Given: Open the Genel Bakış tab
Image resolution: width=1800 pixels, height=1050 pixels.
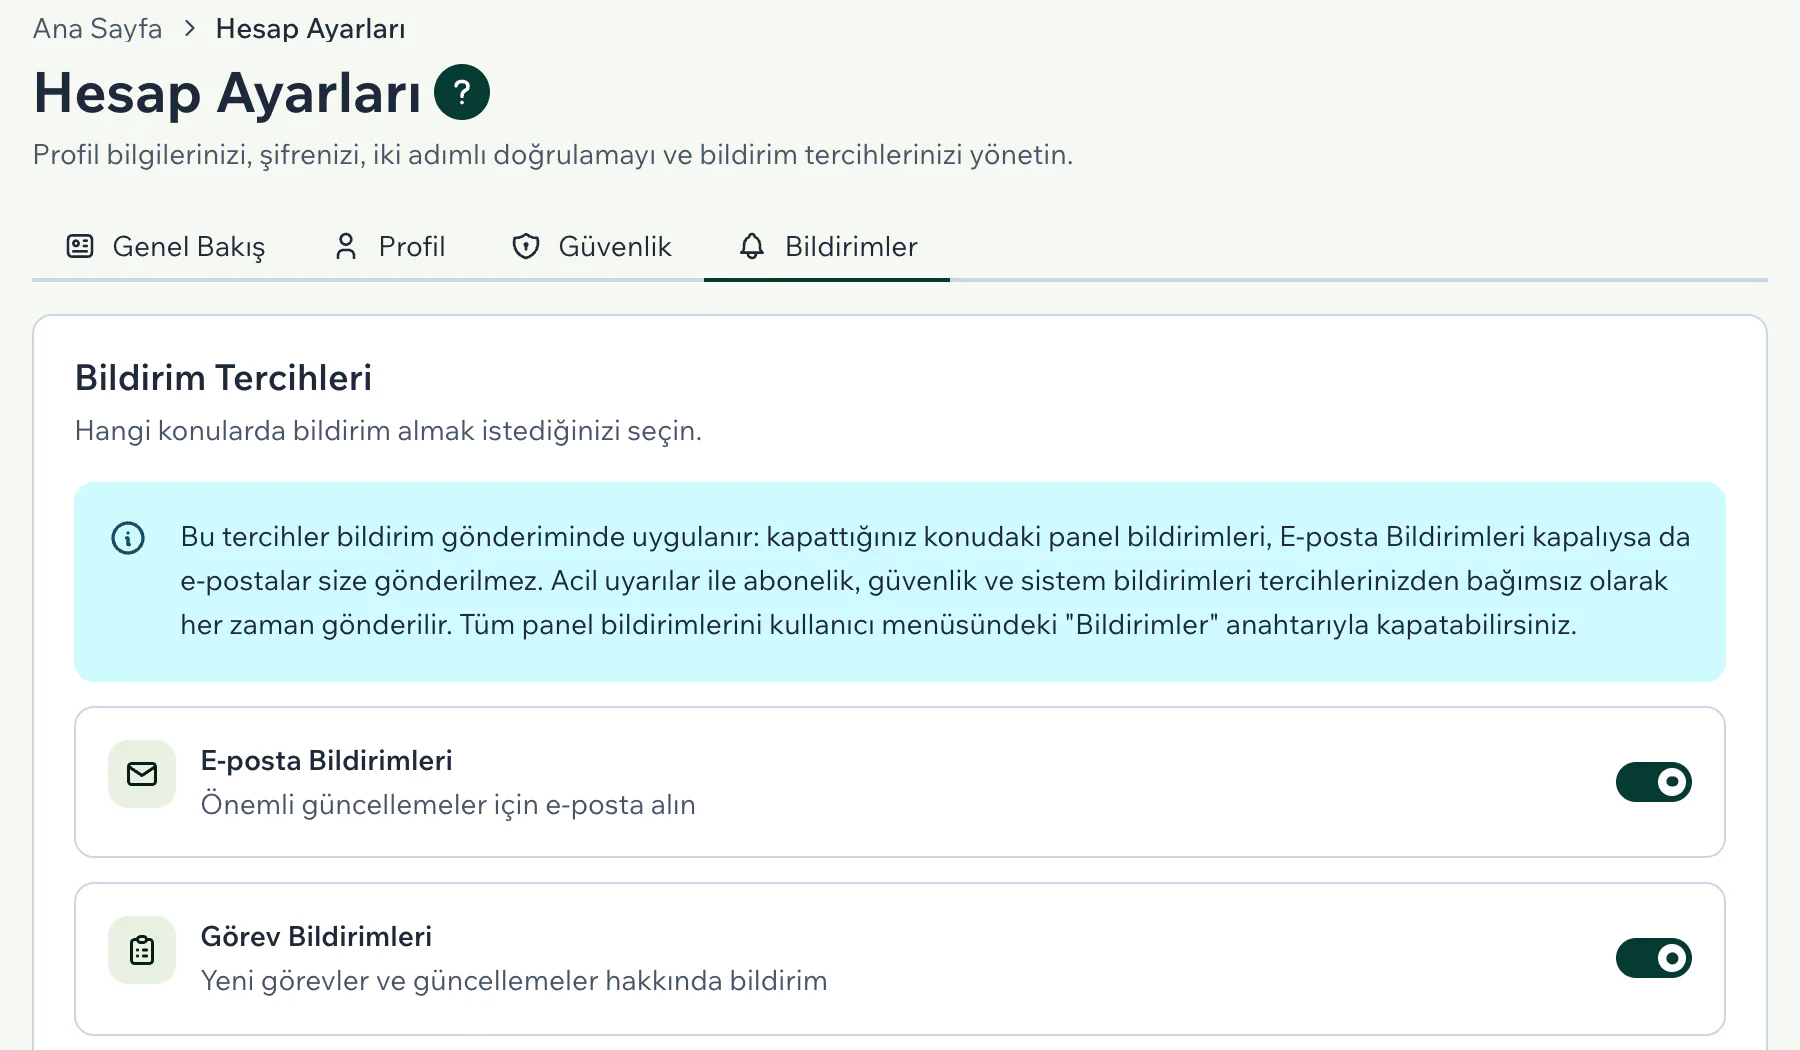Looking at the screenshot, I should 166,246.
